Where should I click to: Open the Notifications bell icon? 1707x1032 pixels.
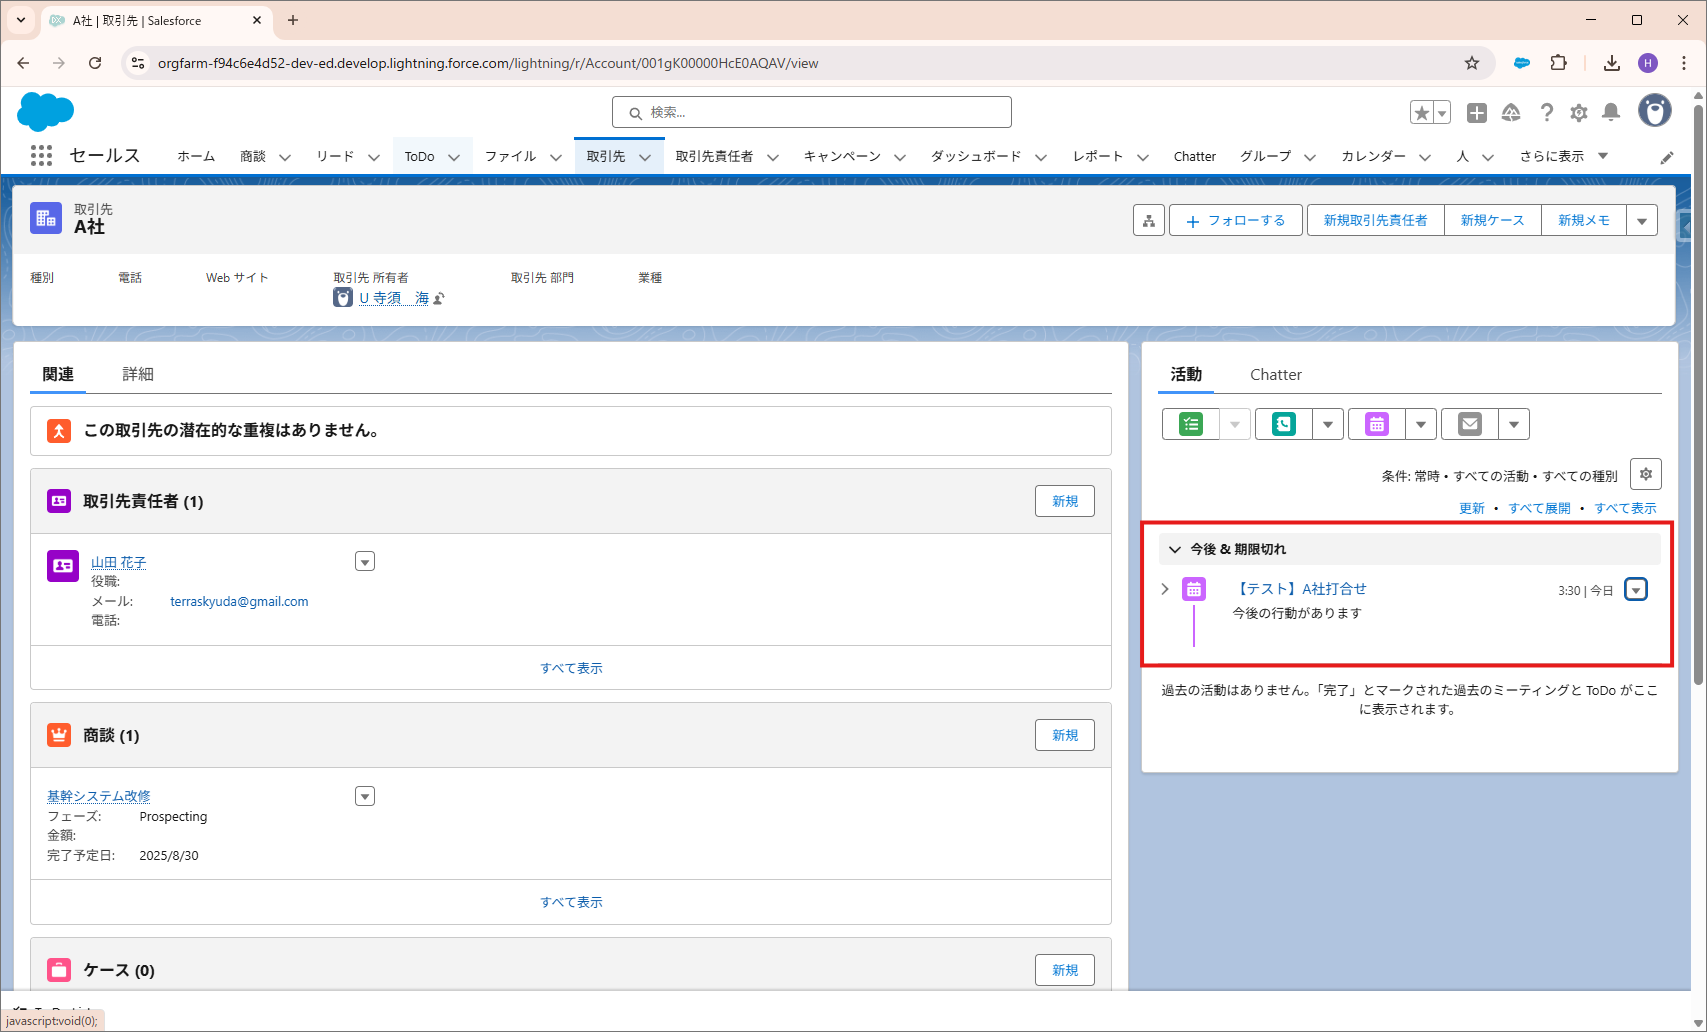coord(1611,113)
